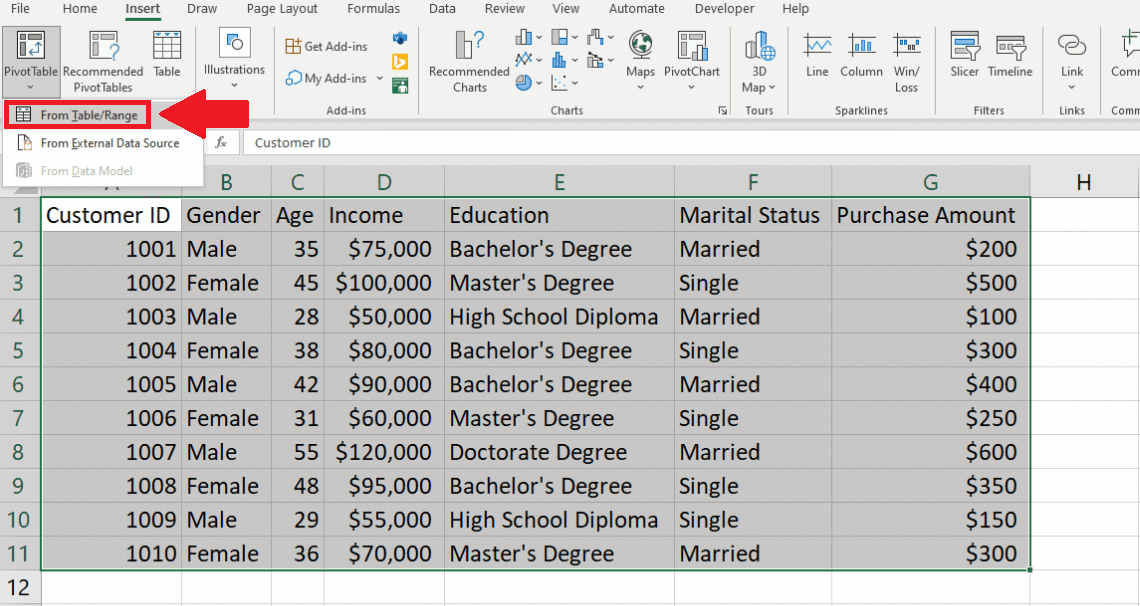The height and width of the screenshot is (606, 1140).
Task: Expand the My Add-ins dropdown arrow
Action: point(378,78)
